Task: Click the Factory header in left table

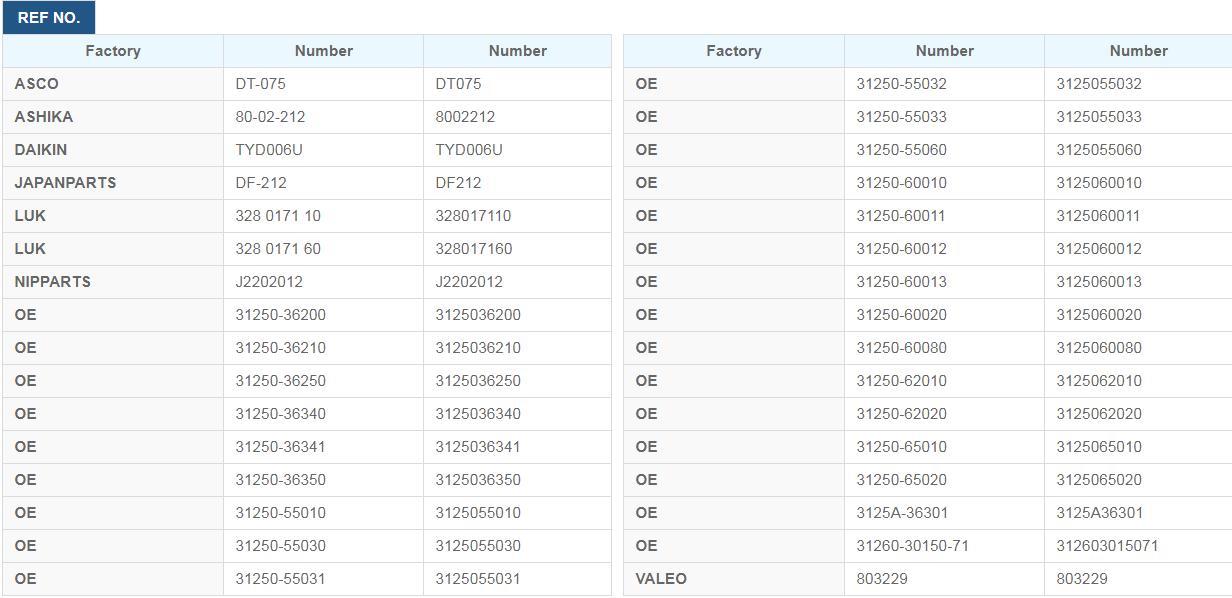Action: click(113, 51)
